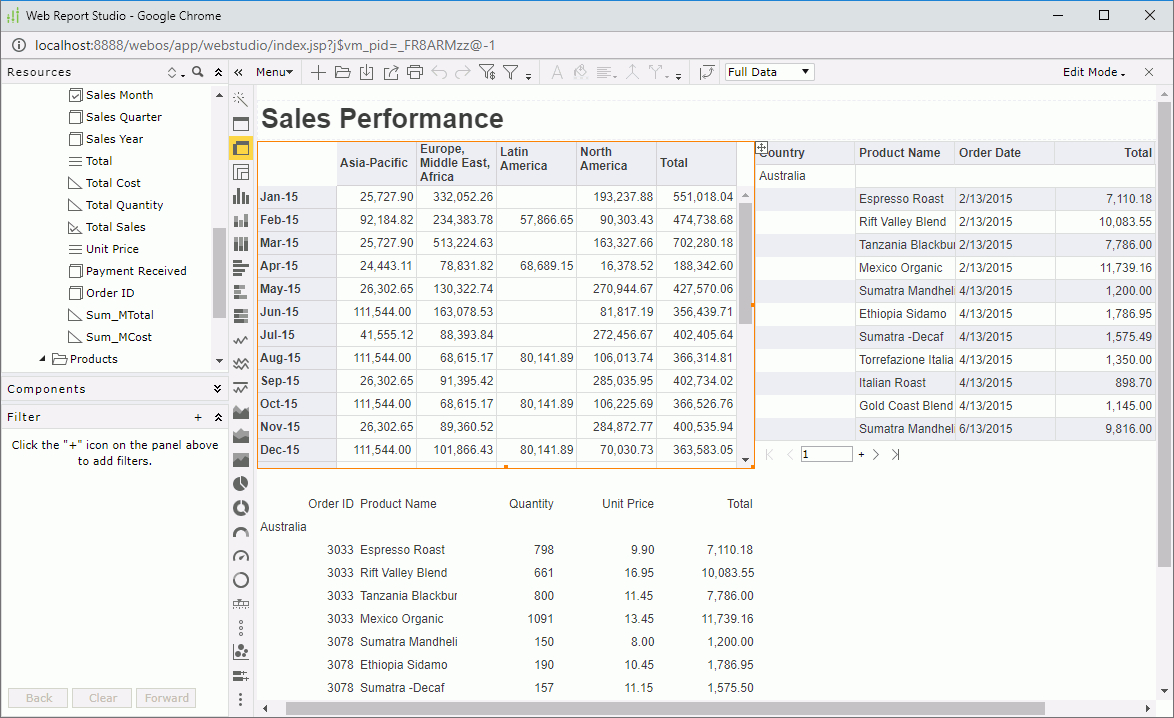
Task: Collapse the Components panel
Action: pyautogui.click(x=216, y=388)
